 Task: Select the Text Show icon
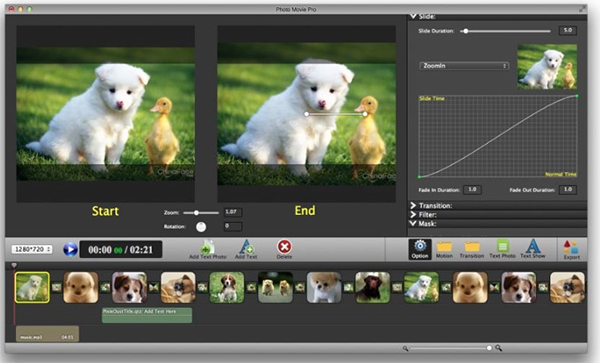pyautogui.click(x=533, y=246)
